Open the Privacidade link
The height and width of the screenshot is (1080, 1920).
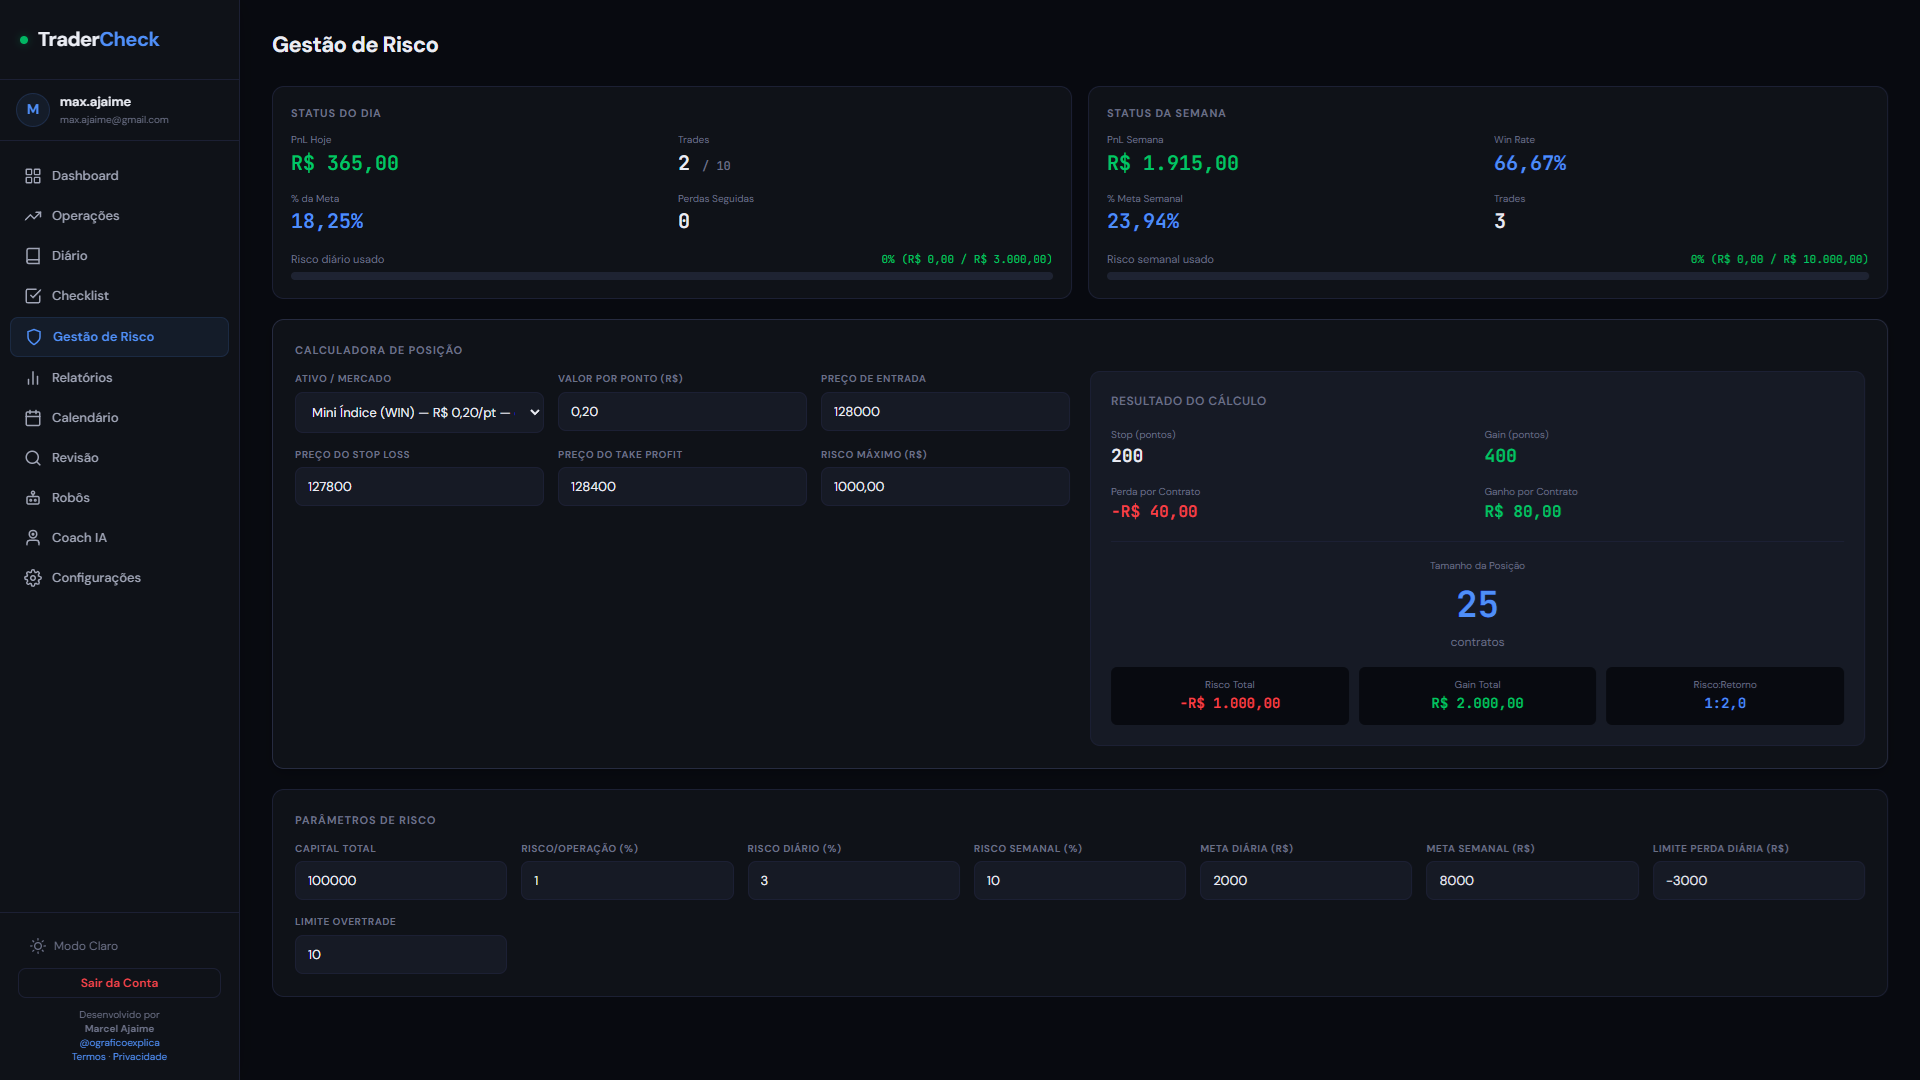point(141,1056)
